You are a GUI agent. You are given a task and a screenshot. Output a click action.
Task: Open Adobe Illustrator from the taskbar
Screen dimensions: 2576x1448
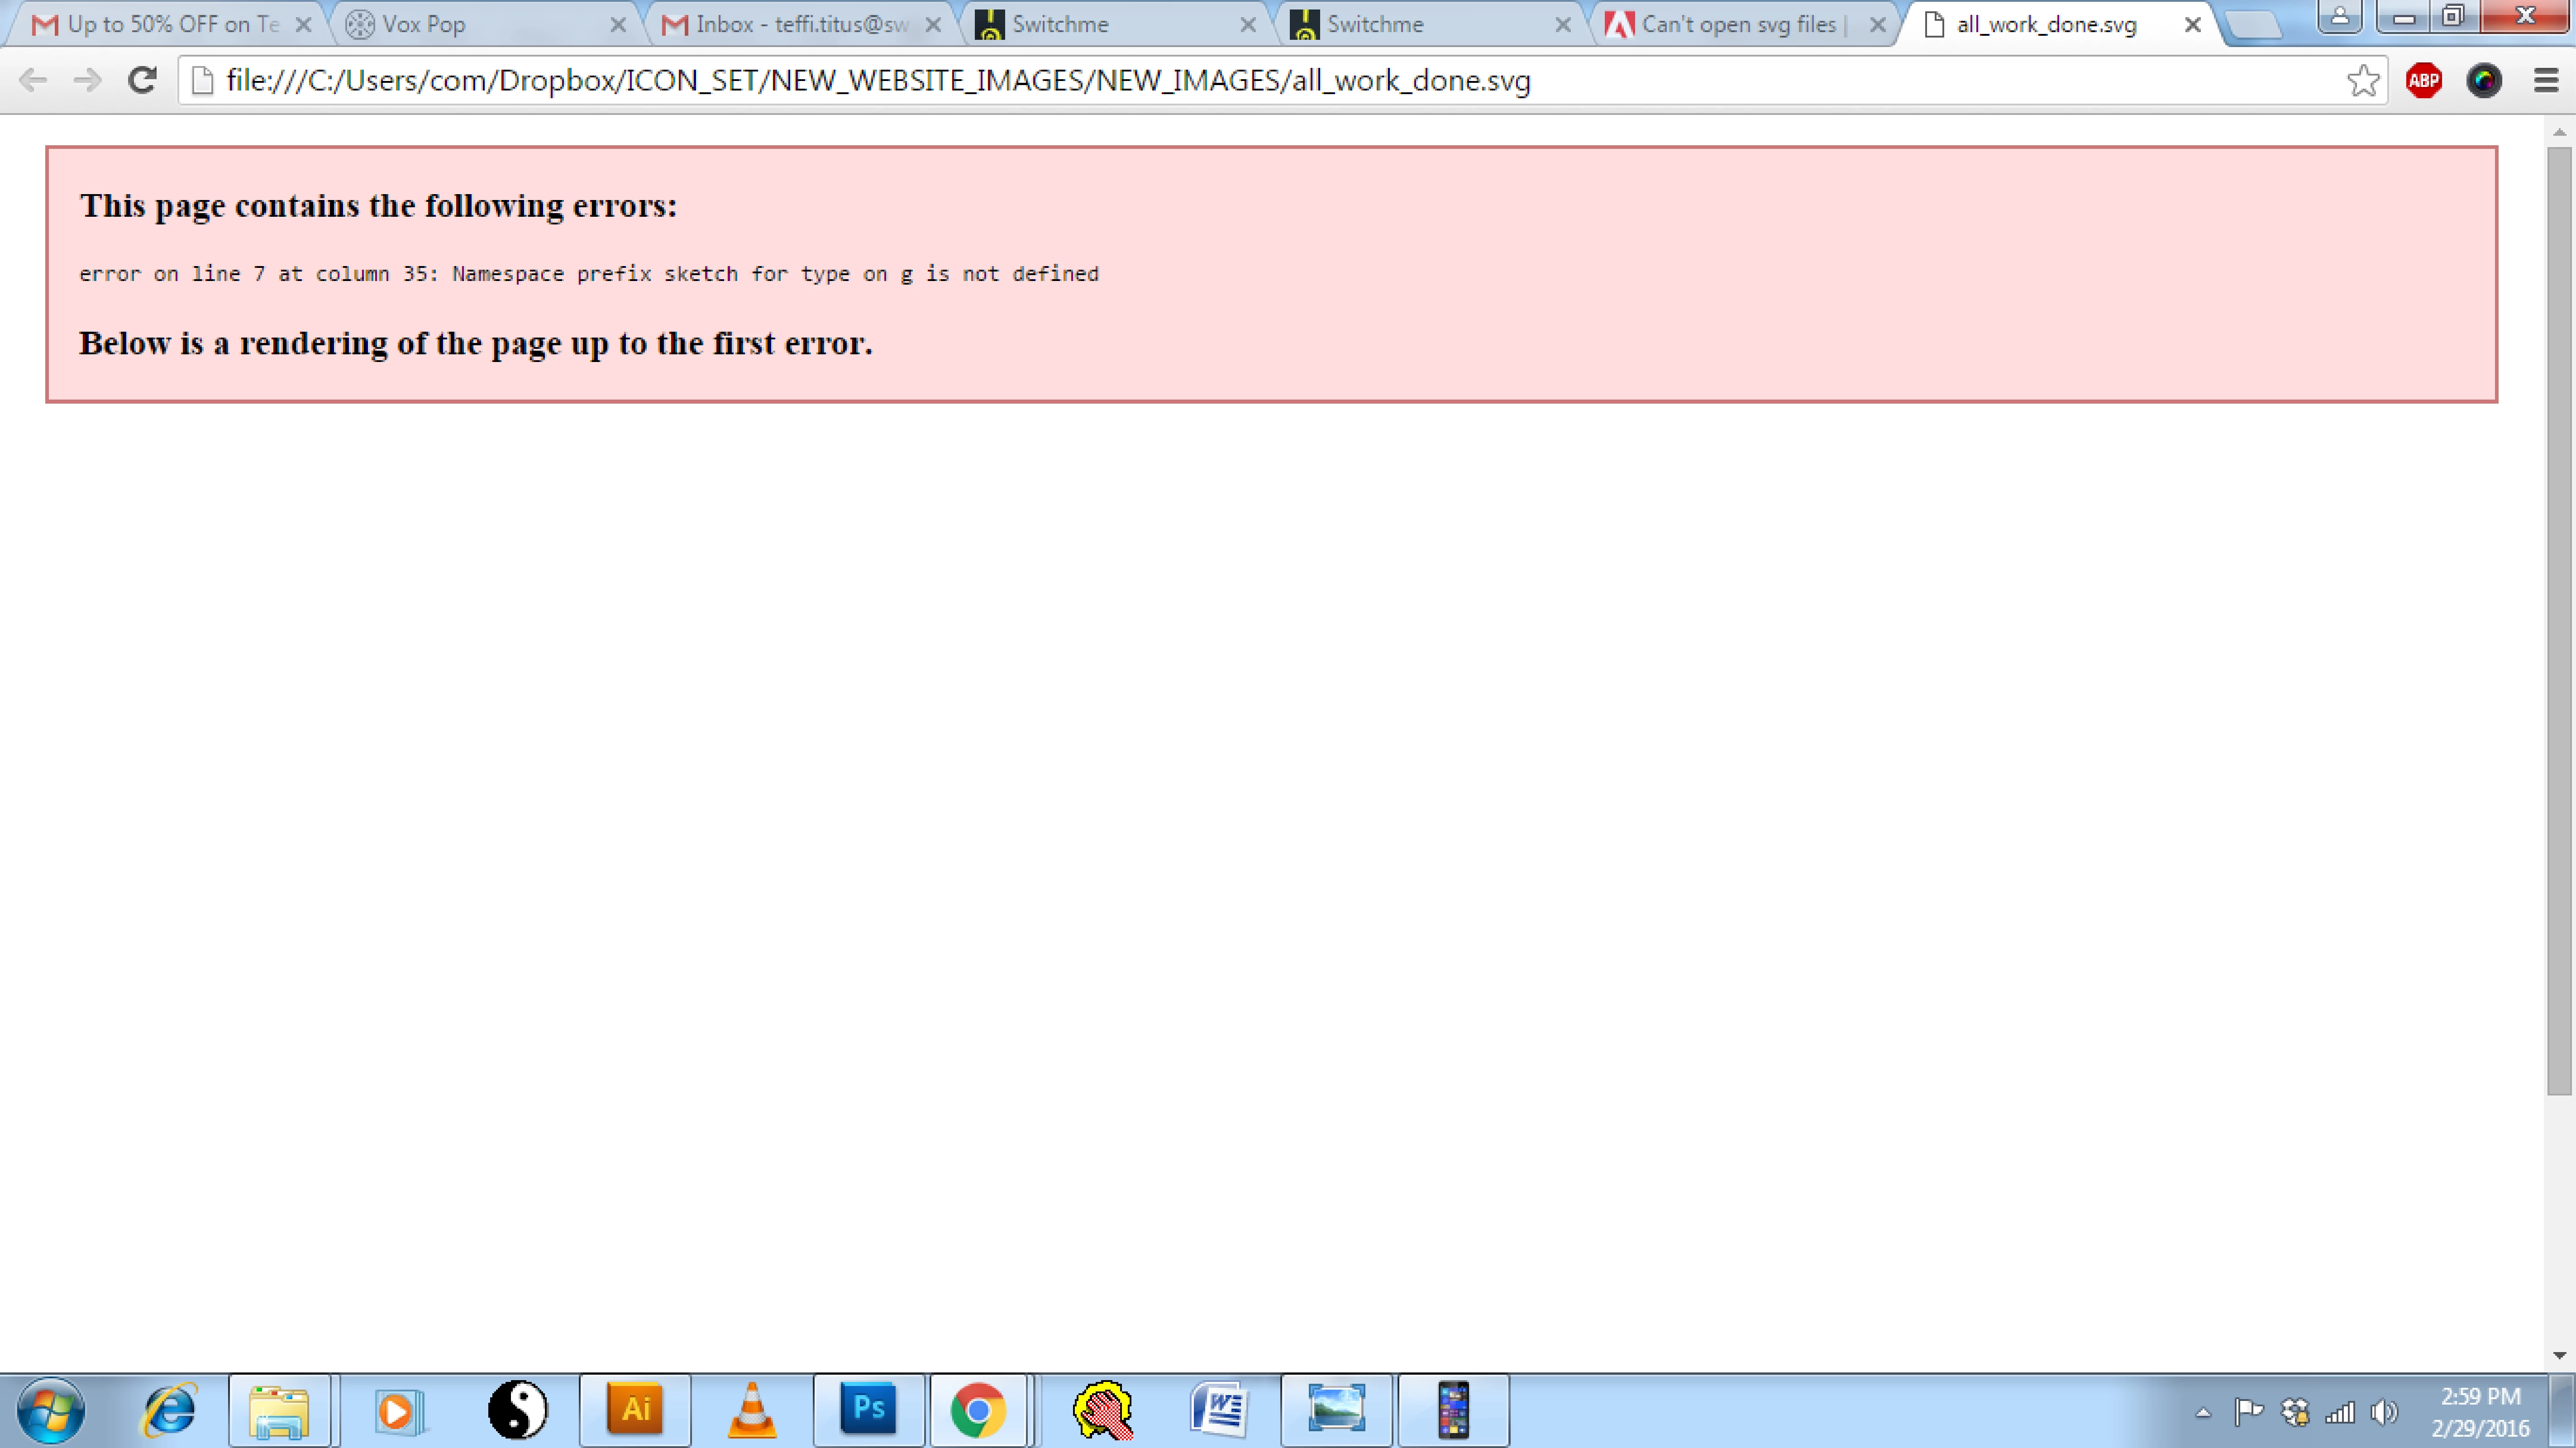click(635, 1410)
